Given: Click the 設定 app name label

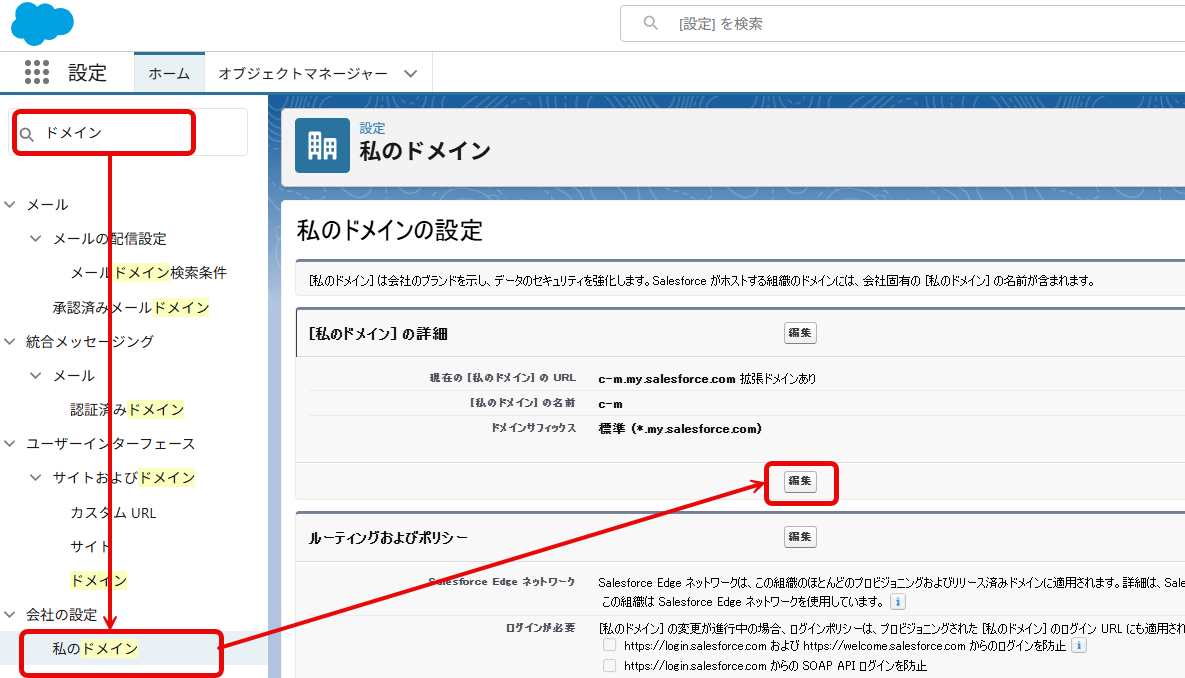Looking at the screenshot, I should point(88,73).
